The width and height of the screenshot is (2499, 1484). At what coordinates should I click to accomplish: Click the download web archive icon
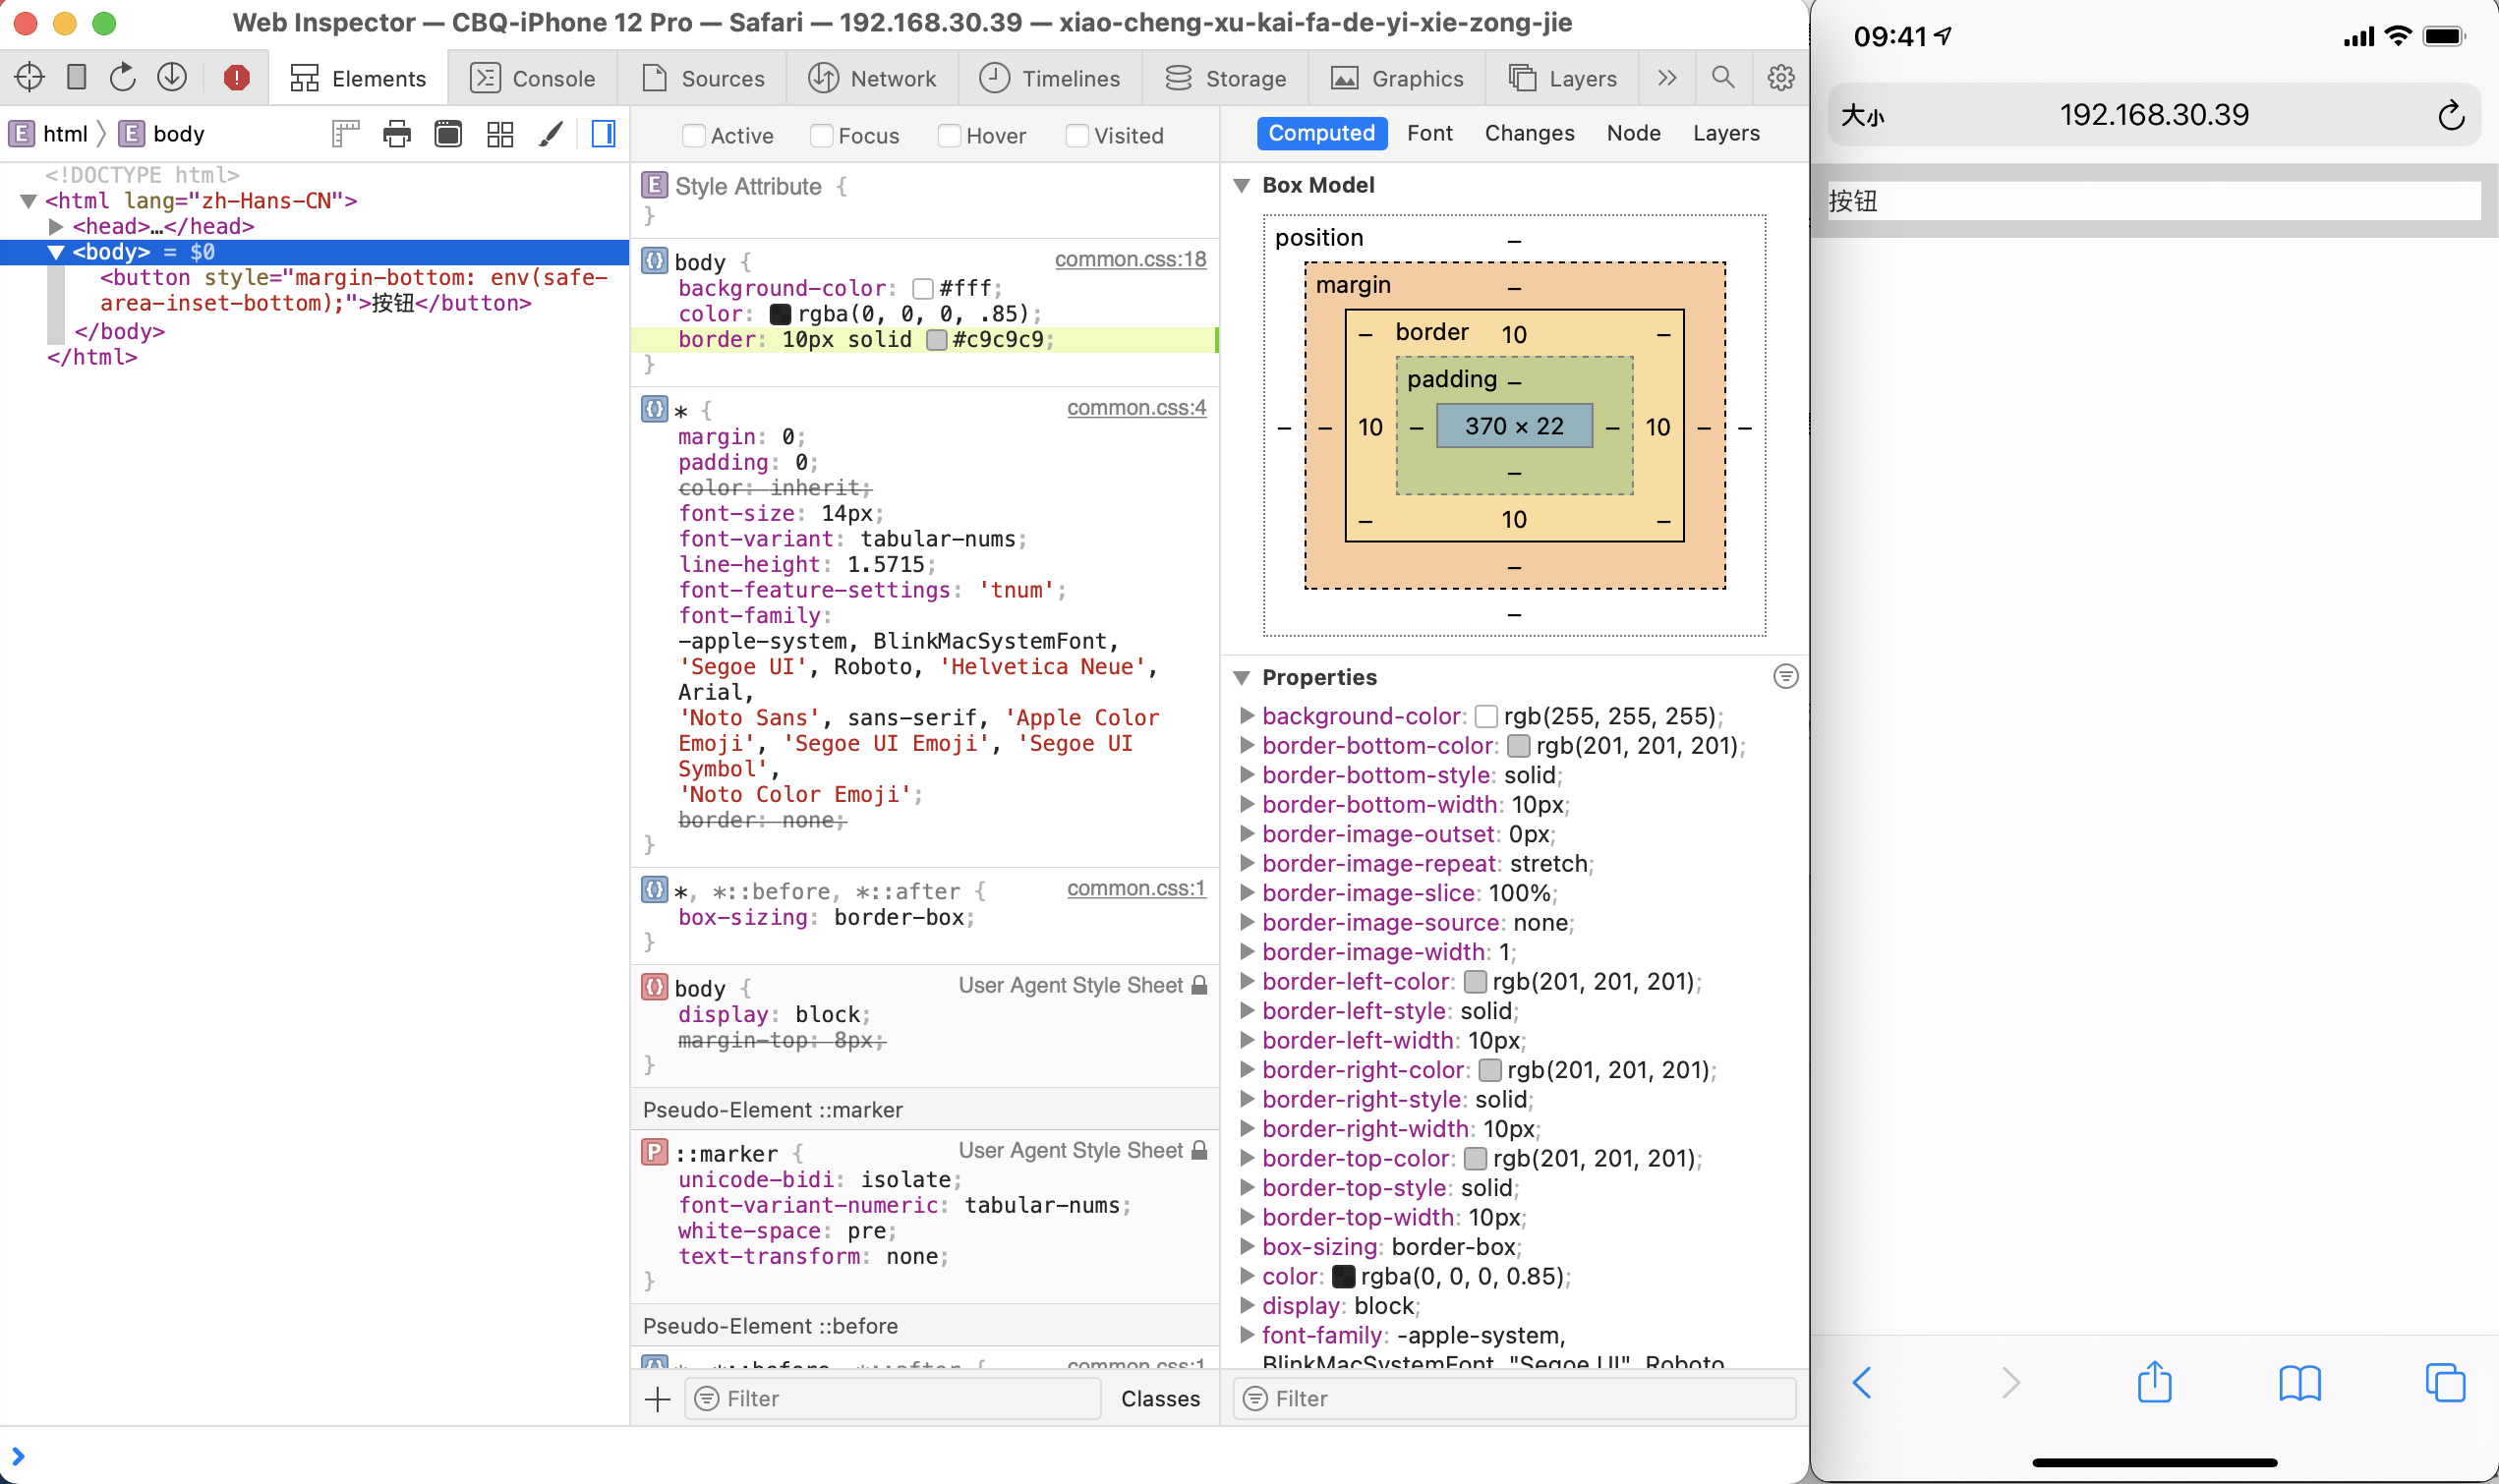tap(172, 77)
